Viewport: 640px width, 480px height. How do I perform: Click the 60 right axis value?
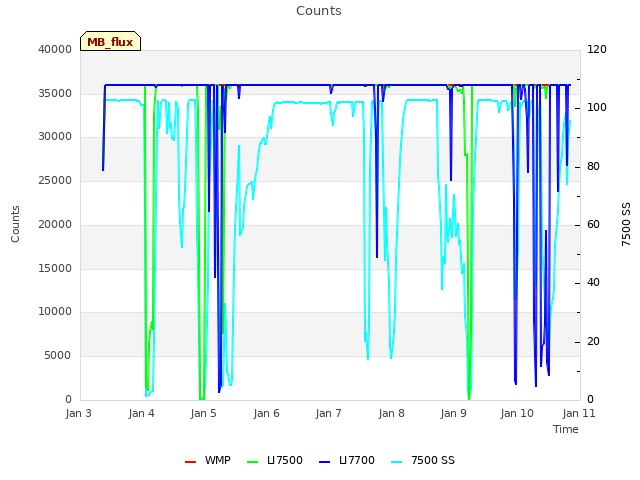click(x=593, y=224)
